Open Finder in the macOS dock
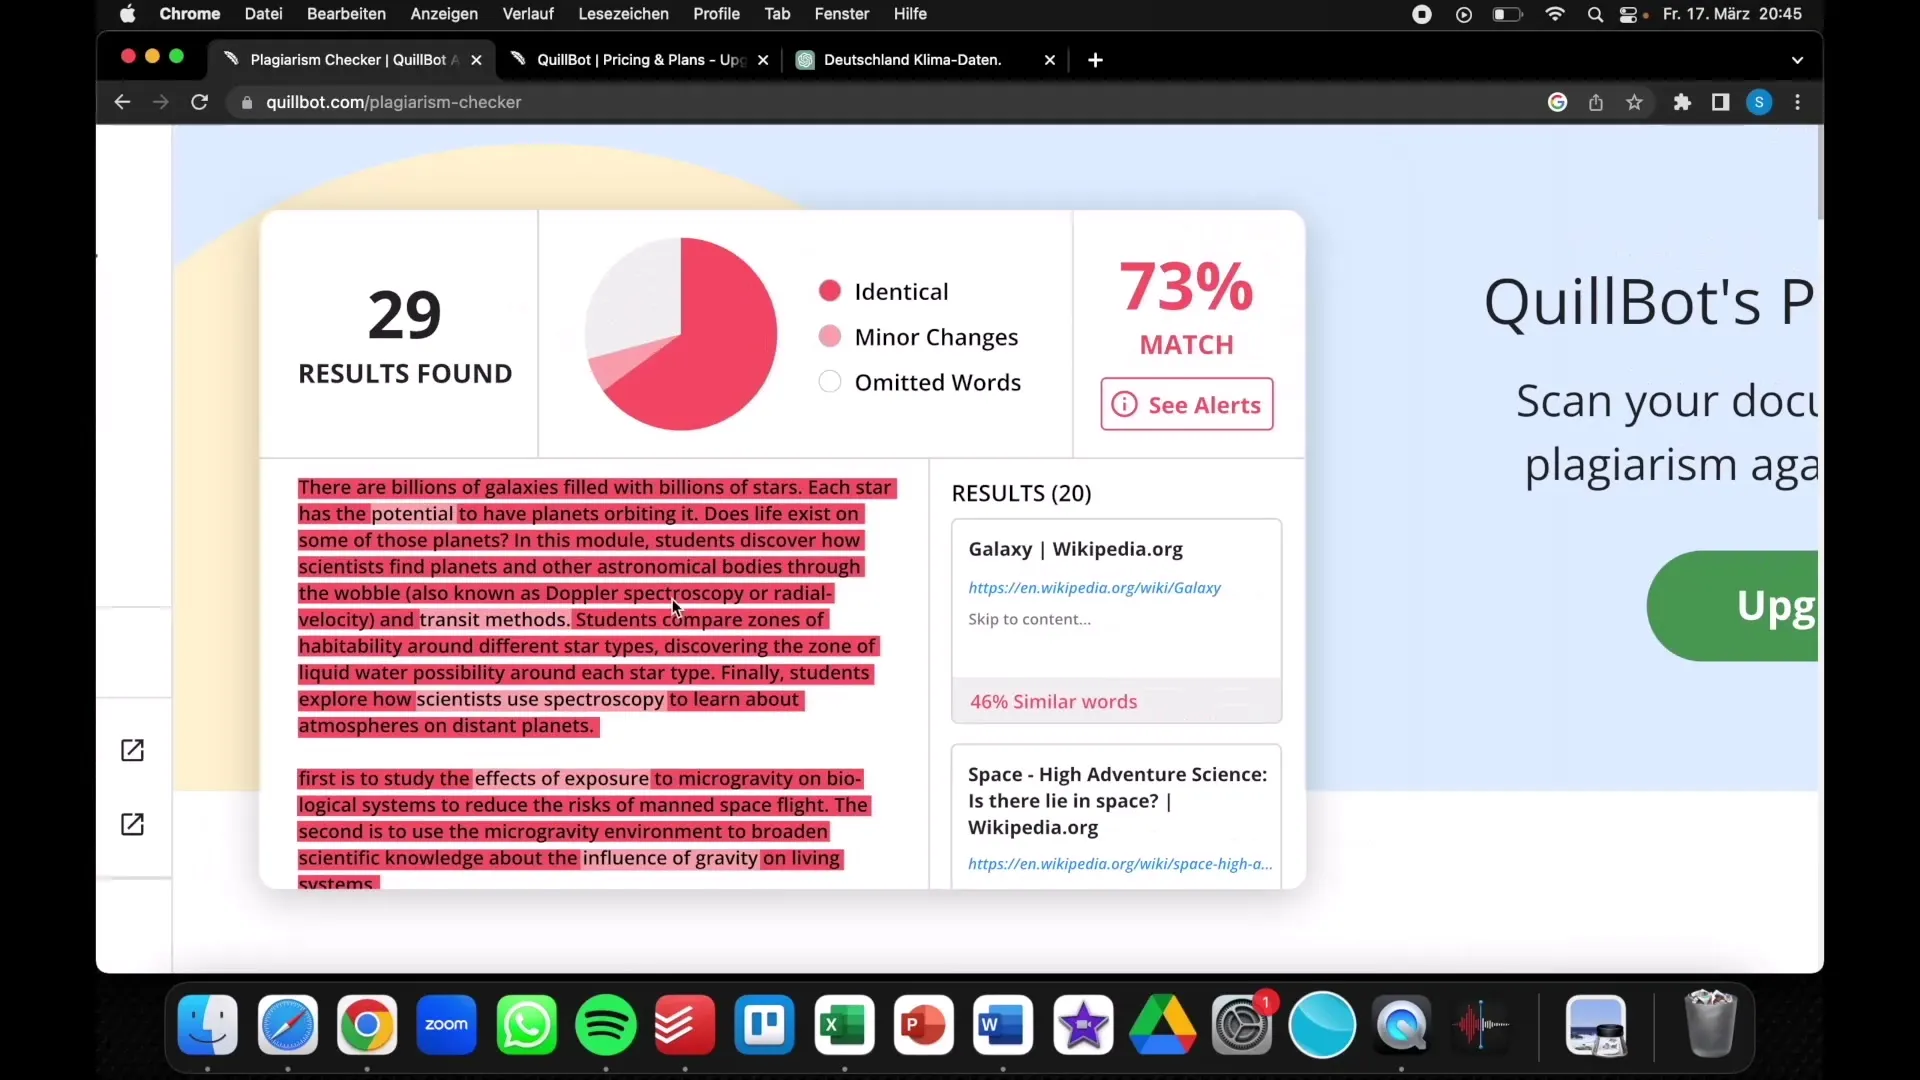Screen dimensions: 1920x1080 (208, 1025)
